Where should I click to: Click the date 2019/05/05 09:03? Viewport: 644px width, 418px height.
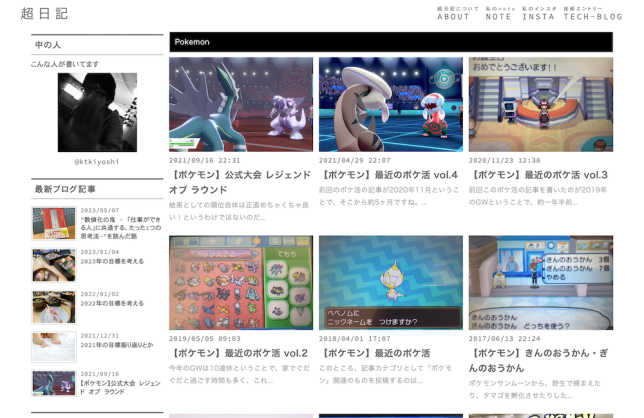click(x=205, y=339)
